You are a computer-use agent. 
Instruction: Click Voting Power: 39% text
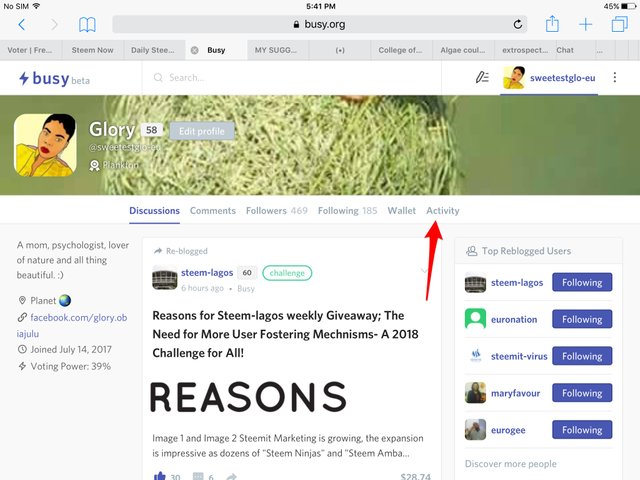coord(70,367)
